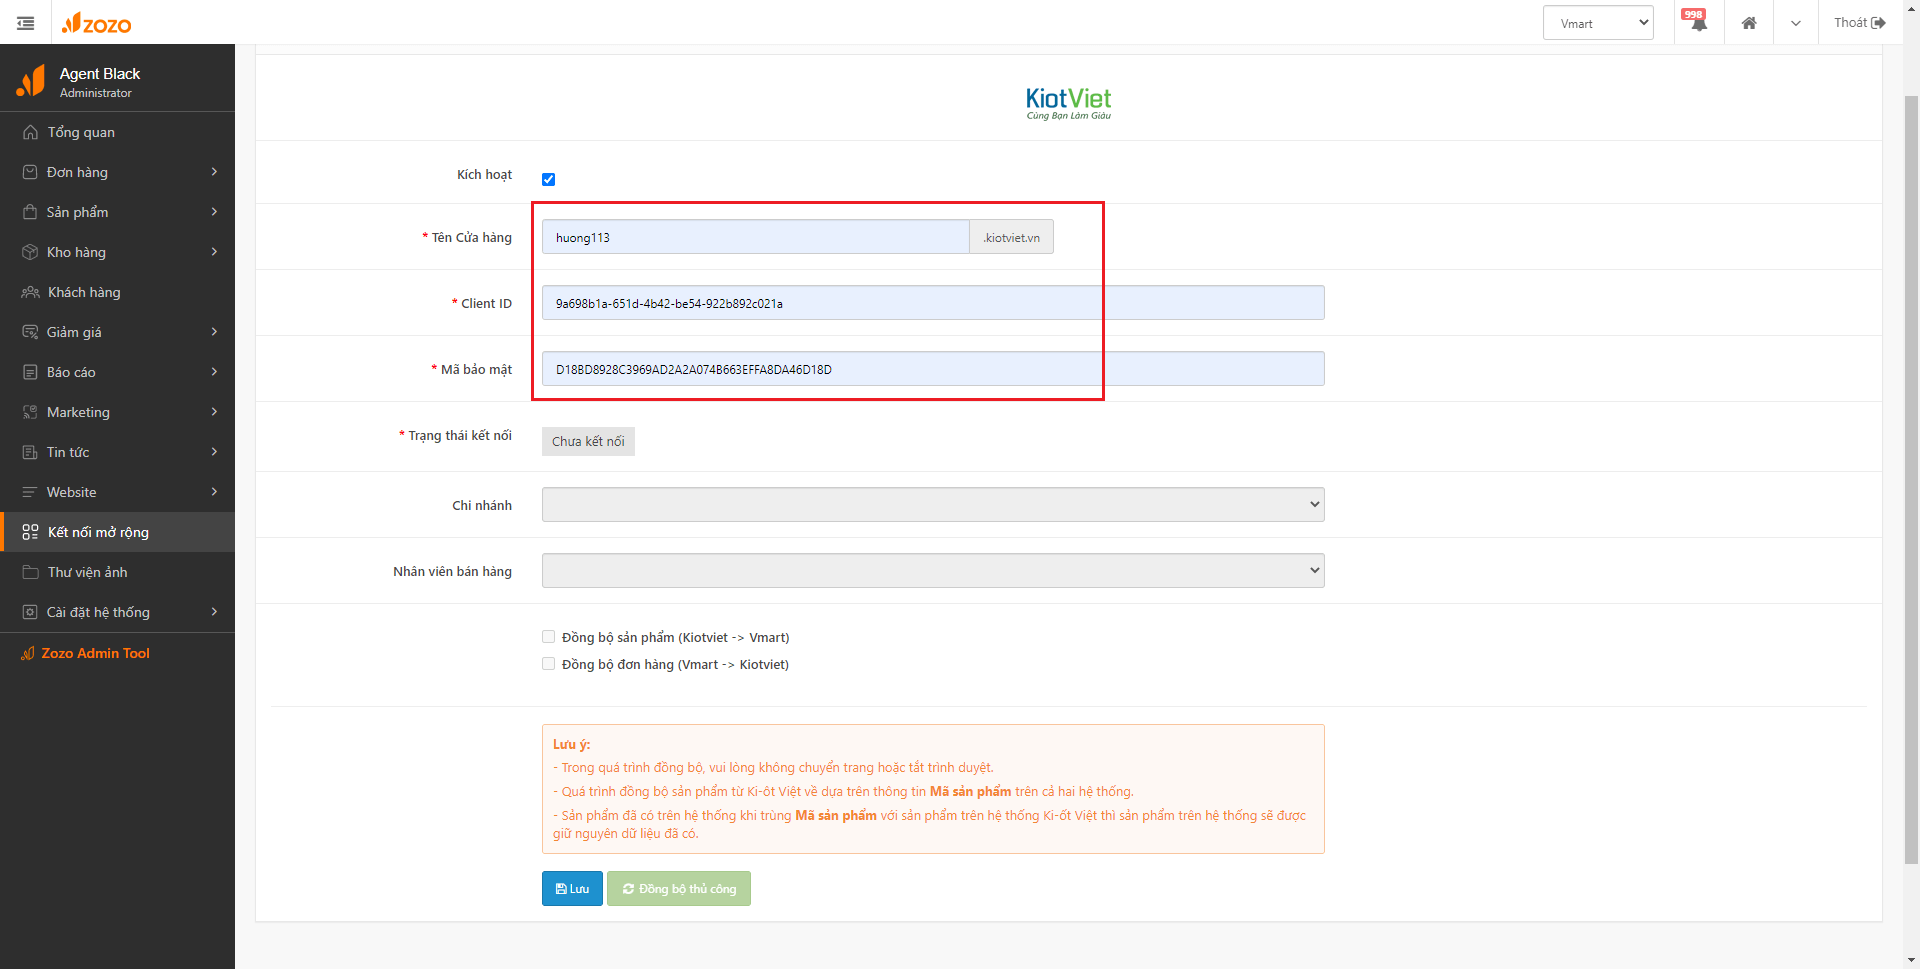Image resolution: width=1920 pixels, height=969 pixels.
Task: Click the Khách hàng people icon
Action: point(30,292)
